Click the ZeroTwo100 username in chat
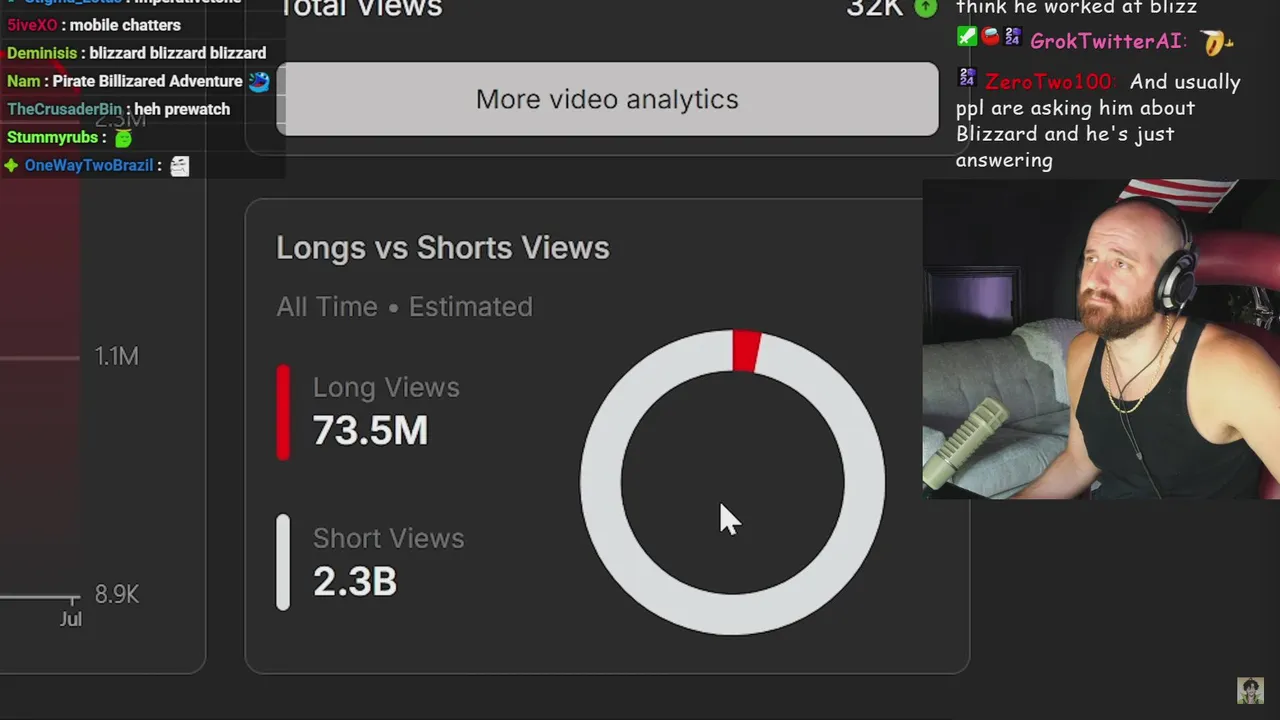The height and width of the screenshot is (720, 1280). pos(1047,82)
